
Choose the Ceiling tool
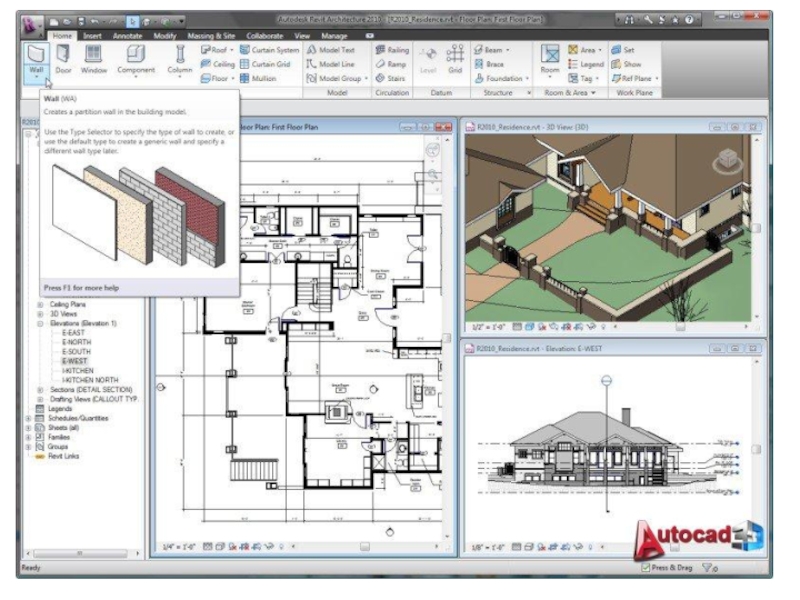pos(217,64)
